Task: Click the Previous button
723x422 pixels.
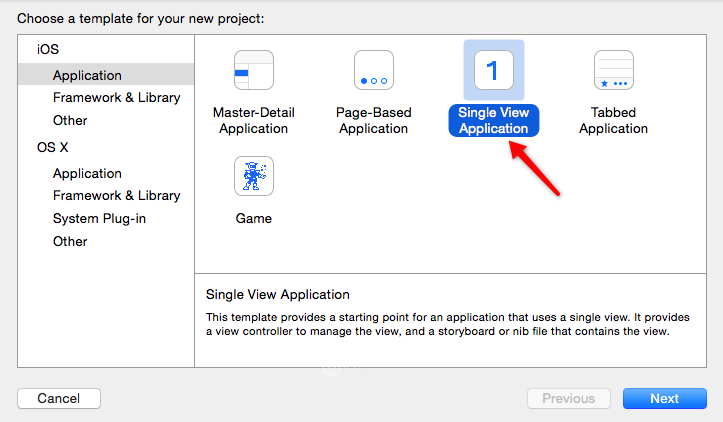Action: coord(568,398)
